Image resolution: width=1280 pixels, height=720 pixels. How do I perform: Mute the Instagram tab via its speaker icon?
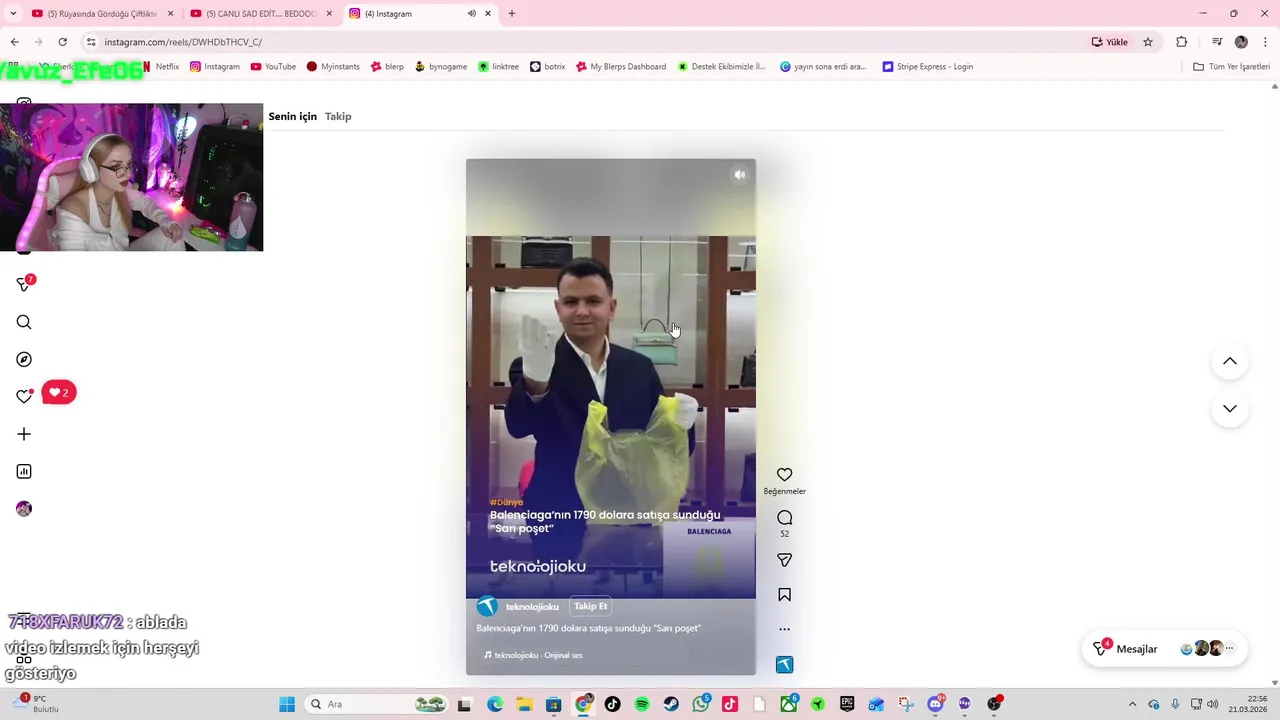[471, 14]
